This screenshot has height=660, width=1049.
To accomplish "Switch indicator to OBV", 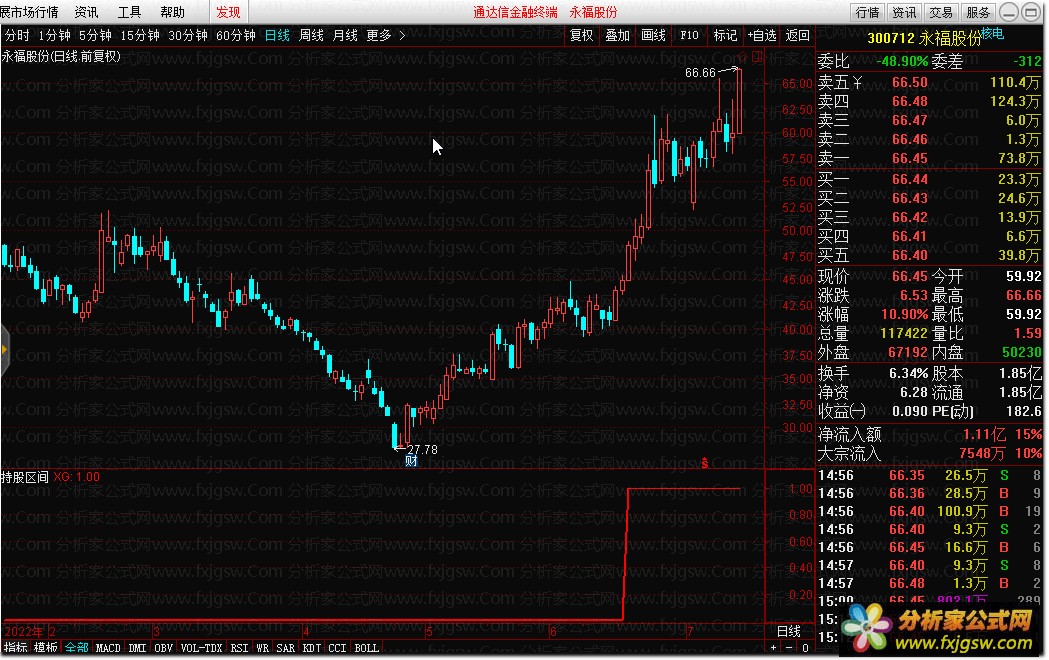I will [163, 647].
